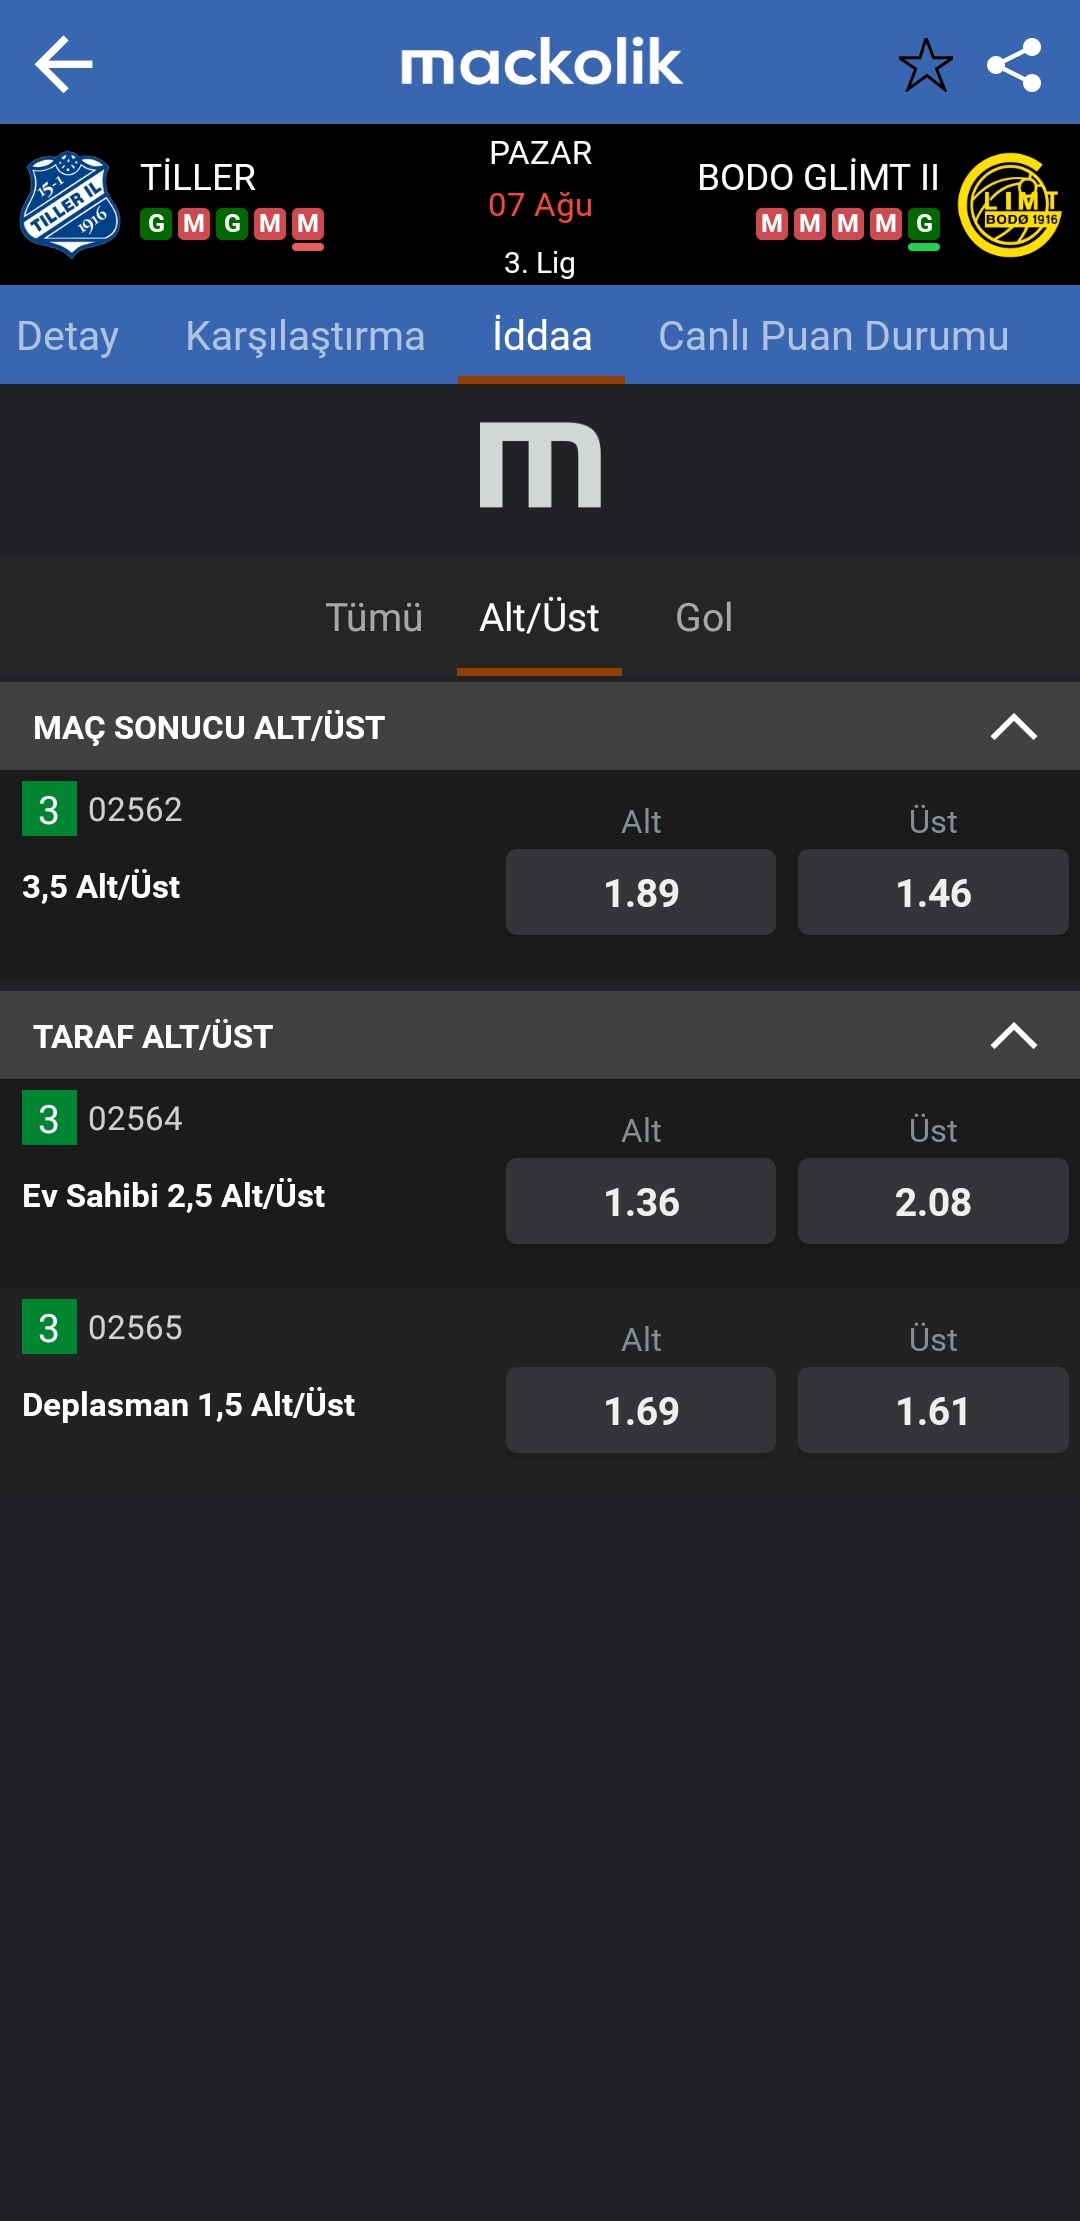Collapse the MAÇ SONUCU ALT/ÜST section
The image size is (1080, 2221).
tap(1014, 727)
